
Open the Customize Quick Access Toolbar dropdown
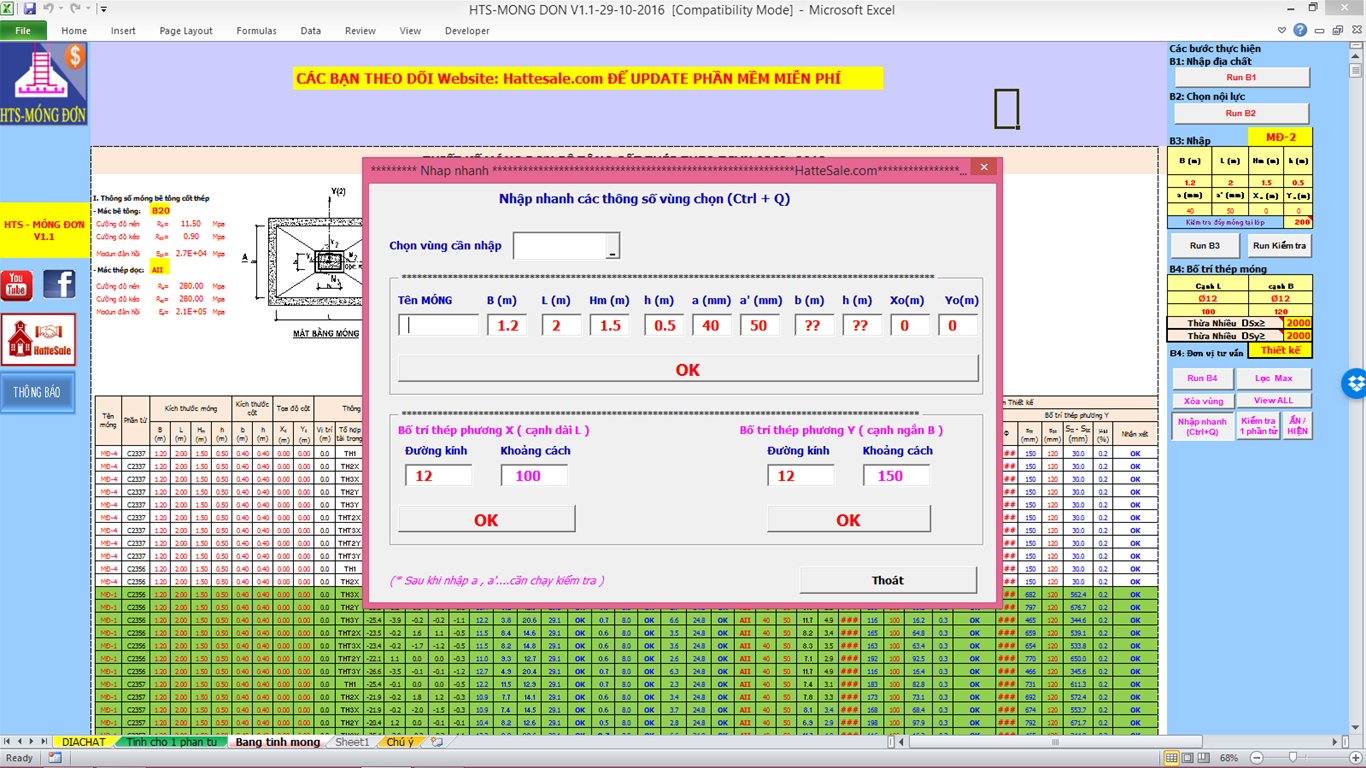(103, 9)
